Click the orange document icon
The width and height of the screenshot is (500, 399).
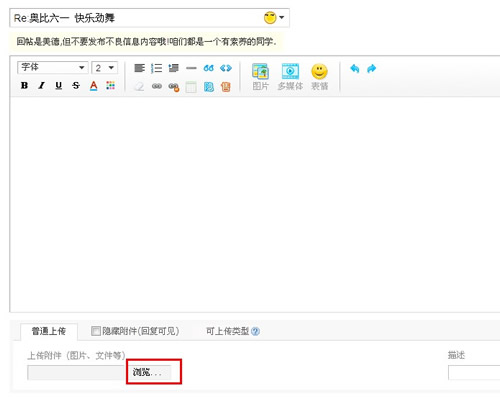click(226, 87)
